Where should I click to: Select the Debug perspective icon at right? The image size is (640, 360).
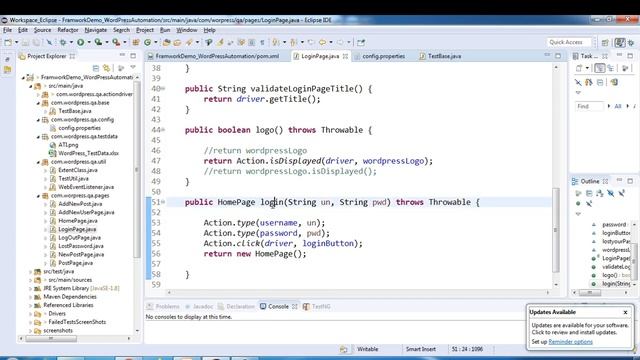coord(631,42)
